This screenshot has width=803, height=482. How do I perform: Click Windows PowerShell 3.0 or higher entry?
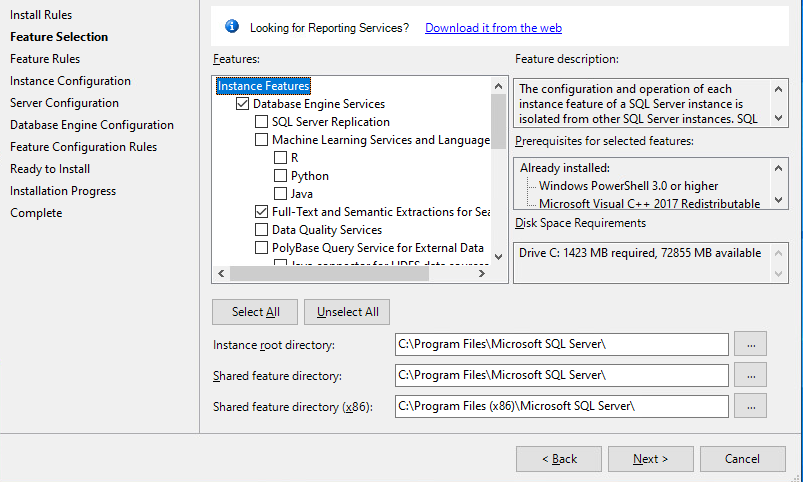click(628, 186)
